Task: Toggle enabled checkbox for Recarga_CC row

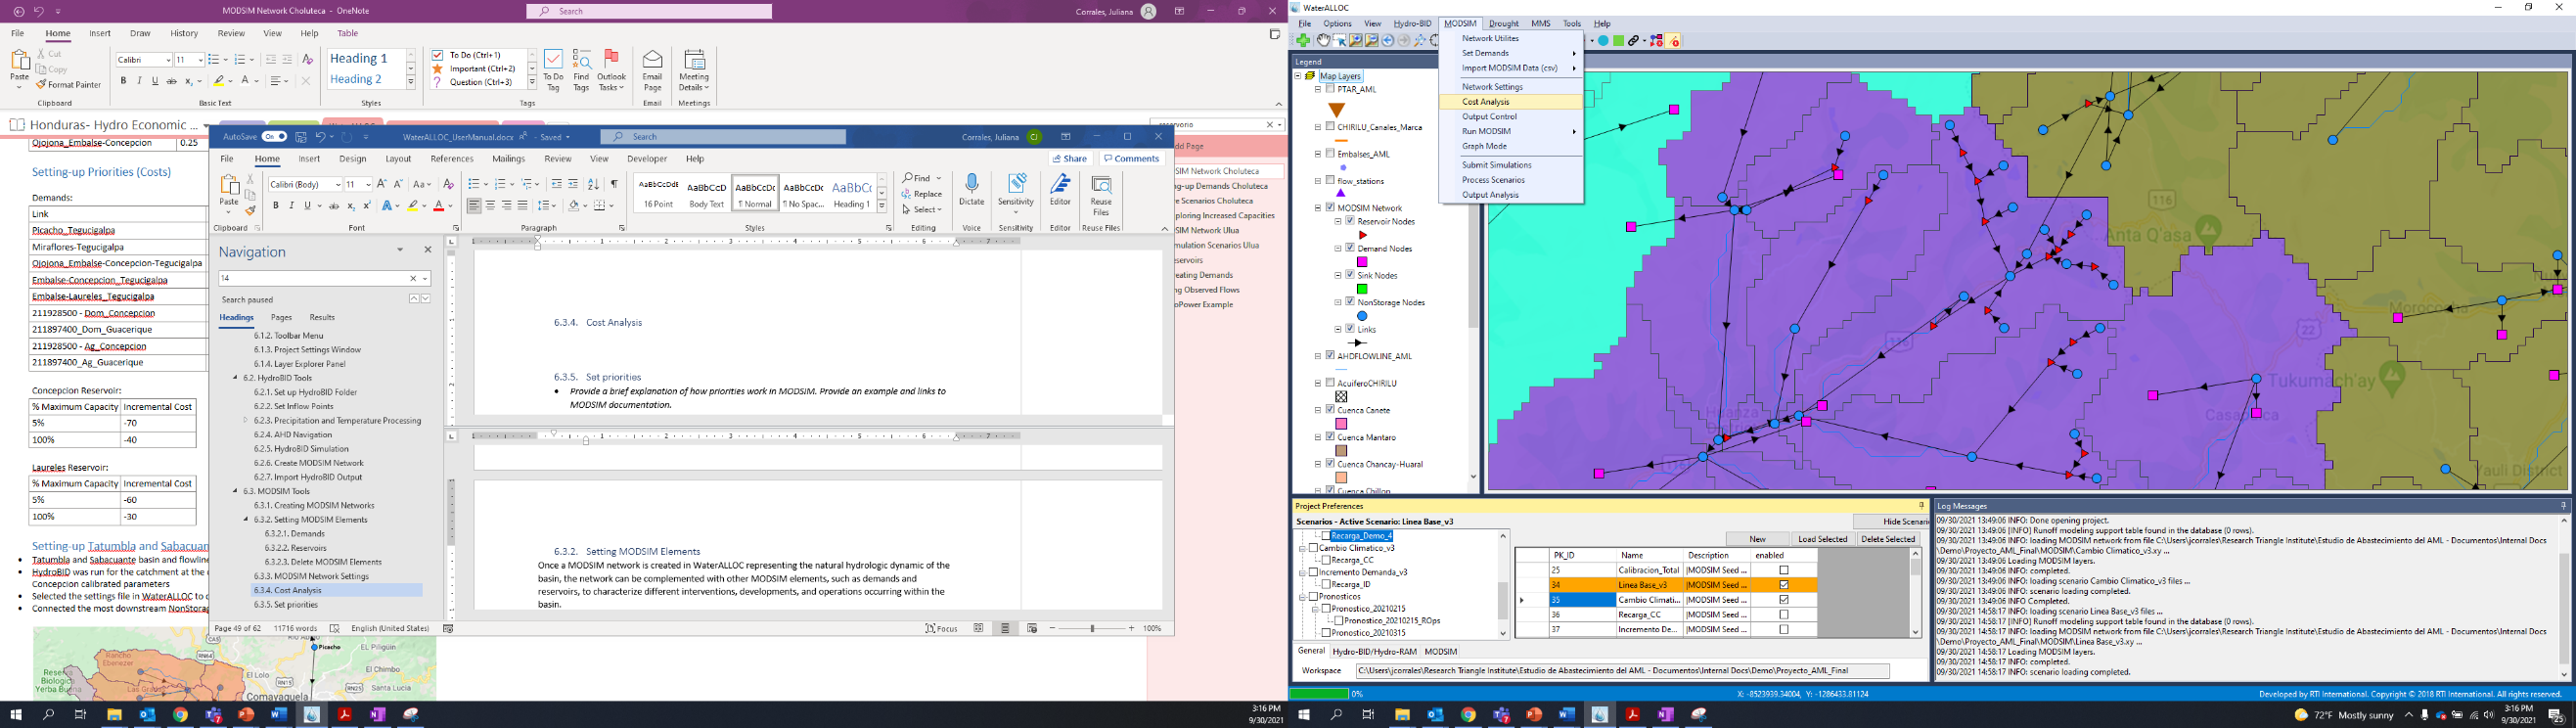Action: point(1783,615)
